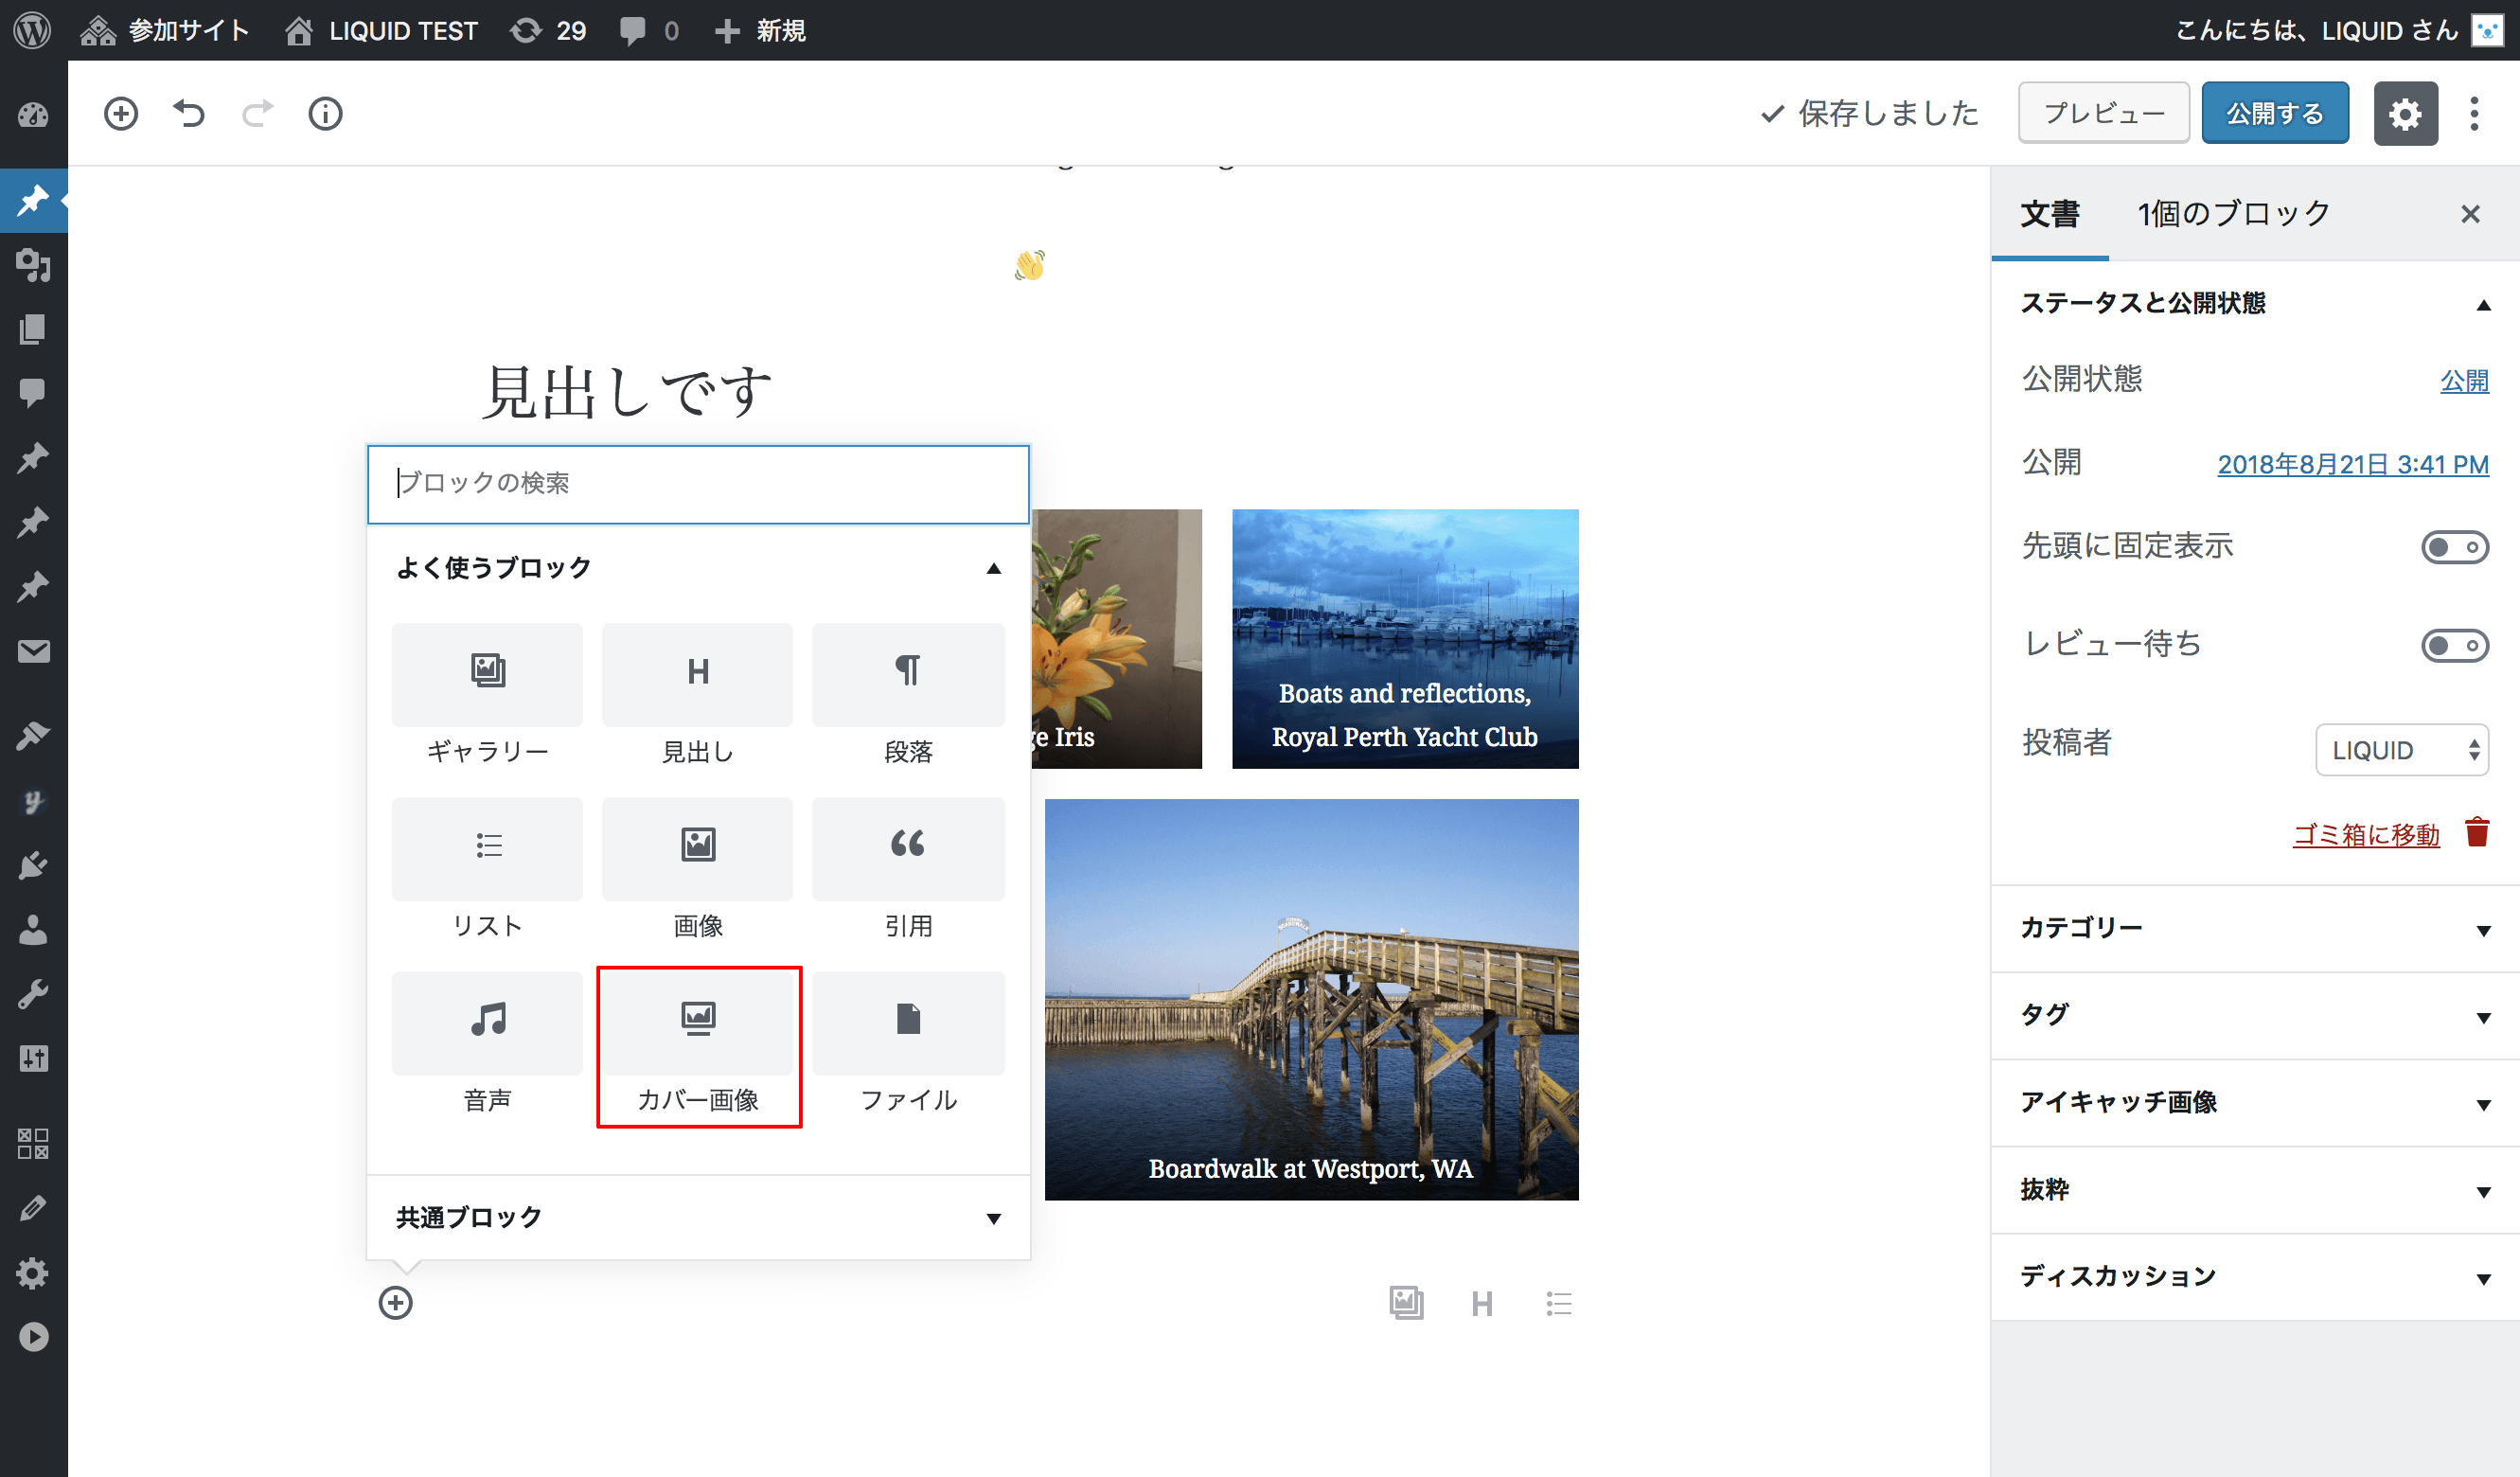Insert a 音声 block
The image size is (2520, 1477).
click(x=487, y=1046)
